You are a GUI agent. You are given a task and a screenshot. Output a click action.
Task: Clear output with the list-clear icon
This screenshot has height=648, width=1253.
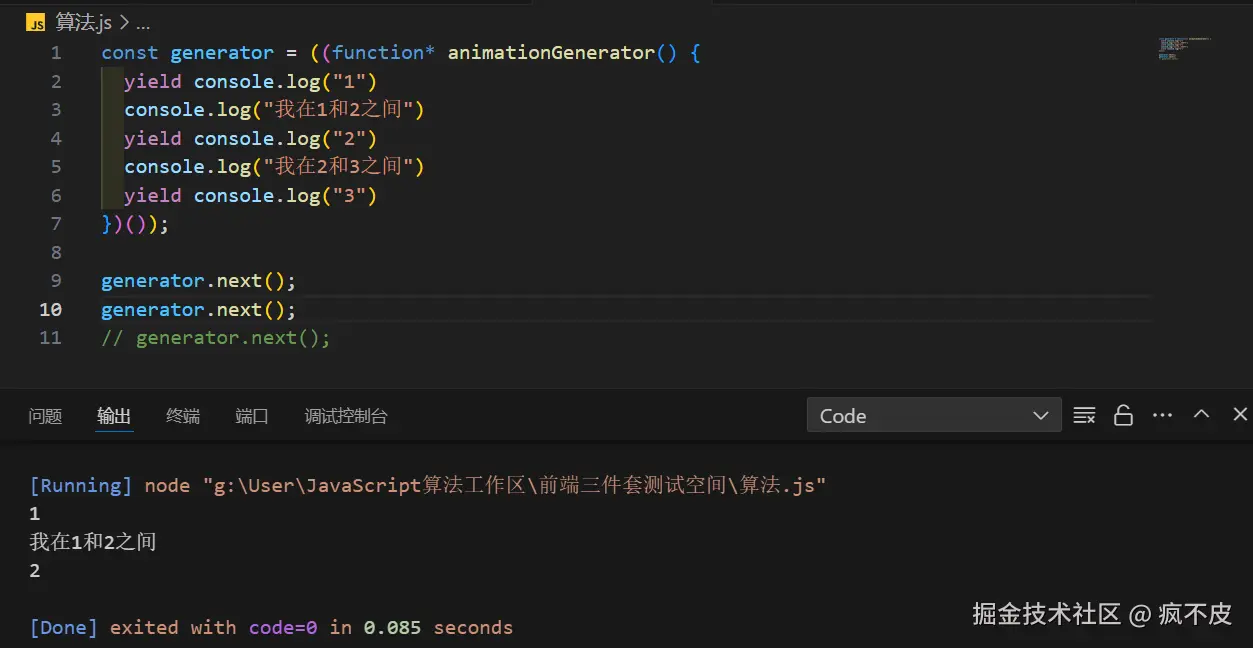[1084, 415]
